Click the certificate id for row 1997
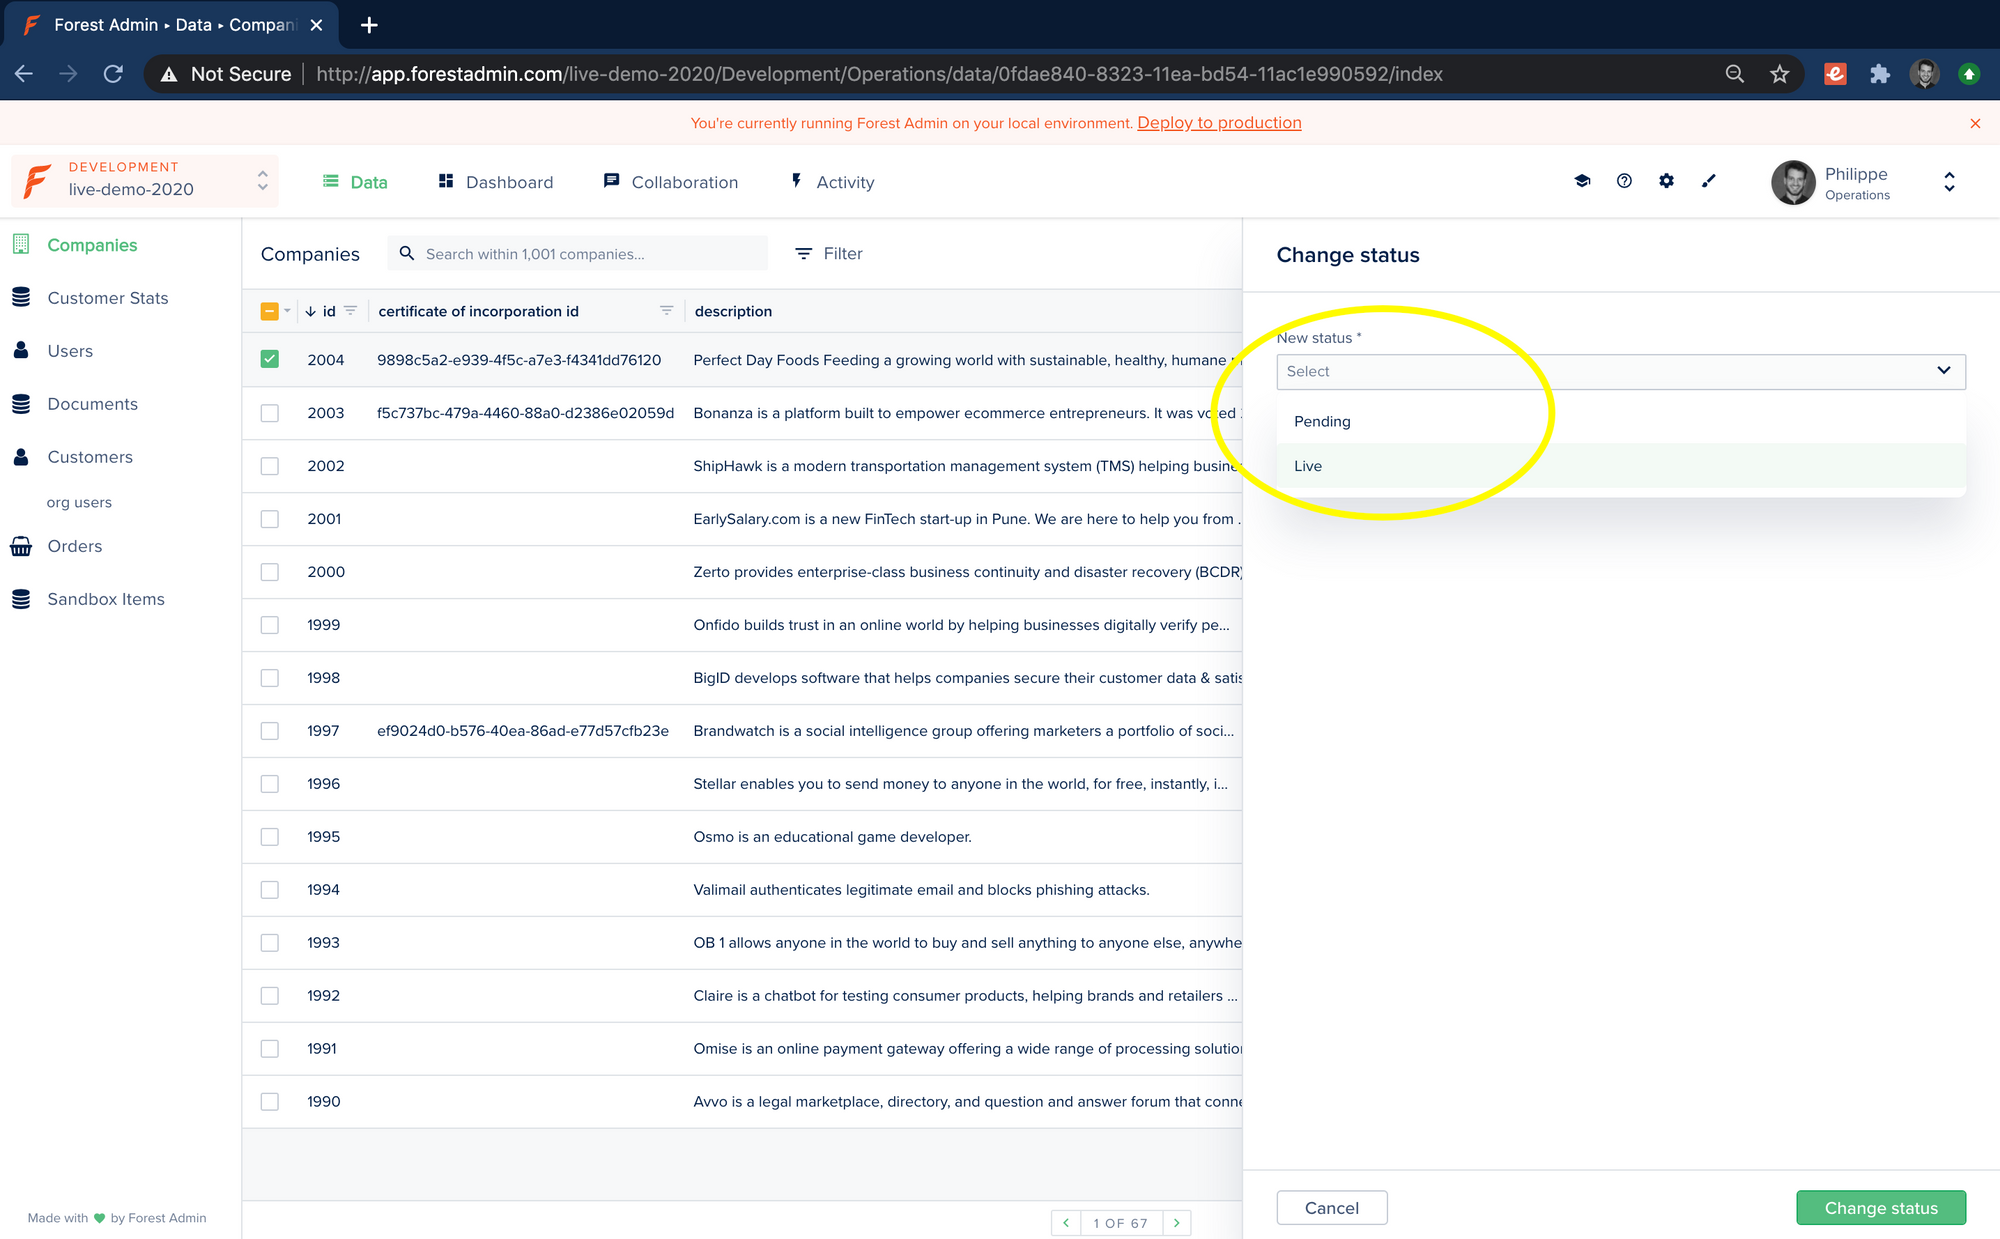Viewport: 2000px width, 1239px height. click(523, 731)
